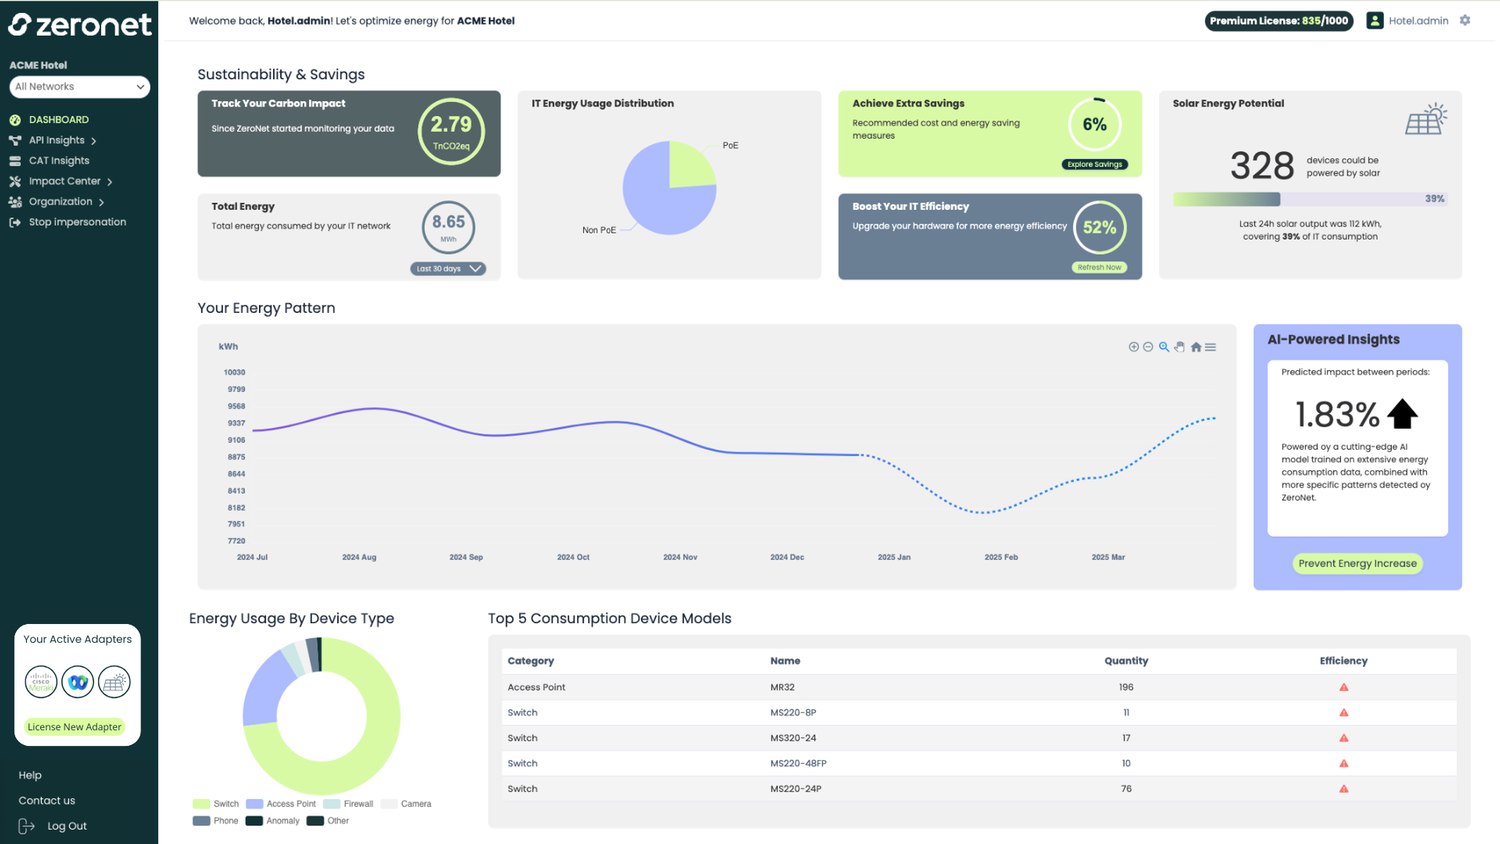Toggle the zoom selection magnifier tool
The height and width of the screenshot is (844, 1500).
[1163, 347]
